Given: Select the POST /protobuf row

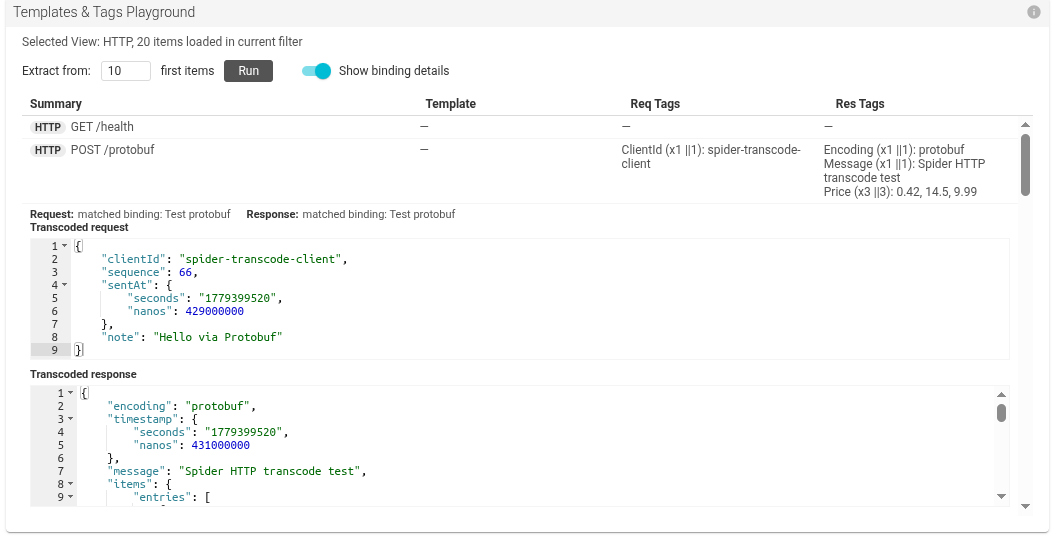Looking at the screenshot, I should click(x=519, y=171).
